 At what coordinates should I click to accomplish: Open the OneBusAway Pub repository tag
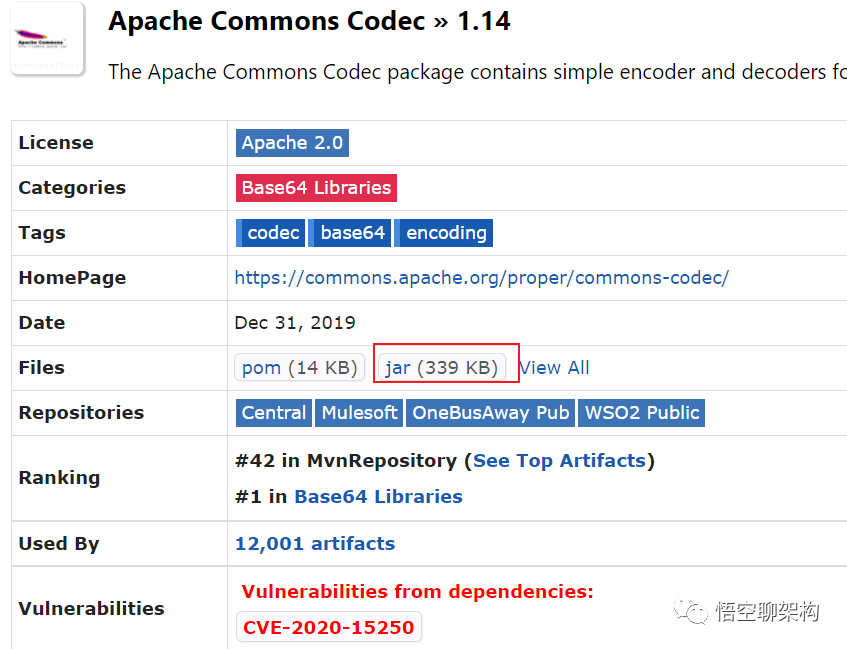click(x=490, y=413)
